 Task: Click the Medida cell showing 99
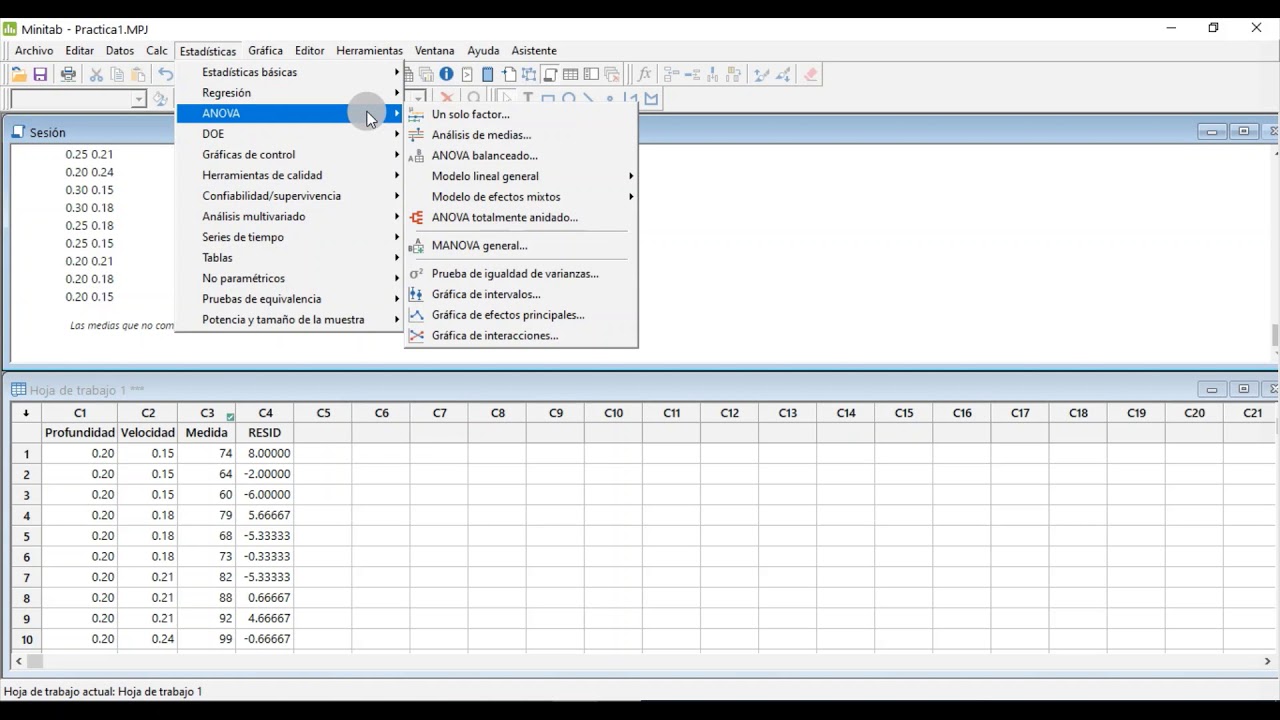[x=207, y=639]
